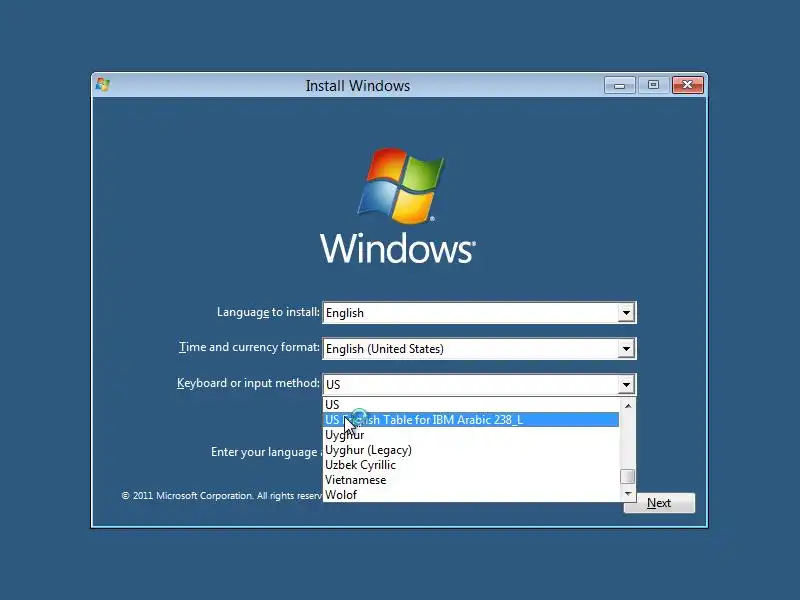Screen dimensions: 800x600
Task: Select Wolof keyboard layout
Action: pyautogui.click(x=471, y=494)
